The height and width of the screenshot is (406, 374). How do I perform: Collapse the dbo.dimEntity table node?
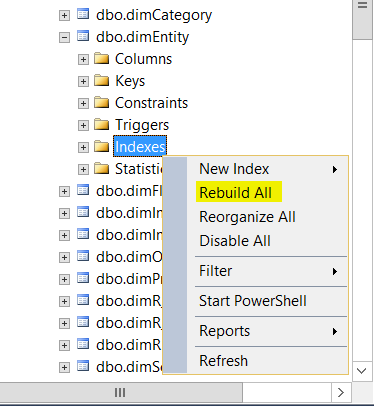(x=64, y=37)
